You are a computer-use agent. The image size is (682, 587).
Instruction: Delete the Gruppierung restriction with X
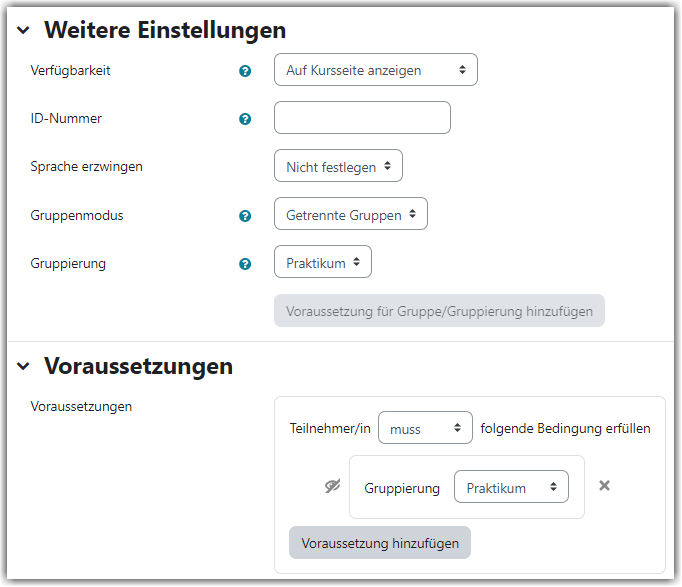604,485
